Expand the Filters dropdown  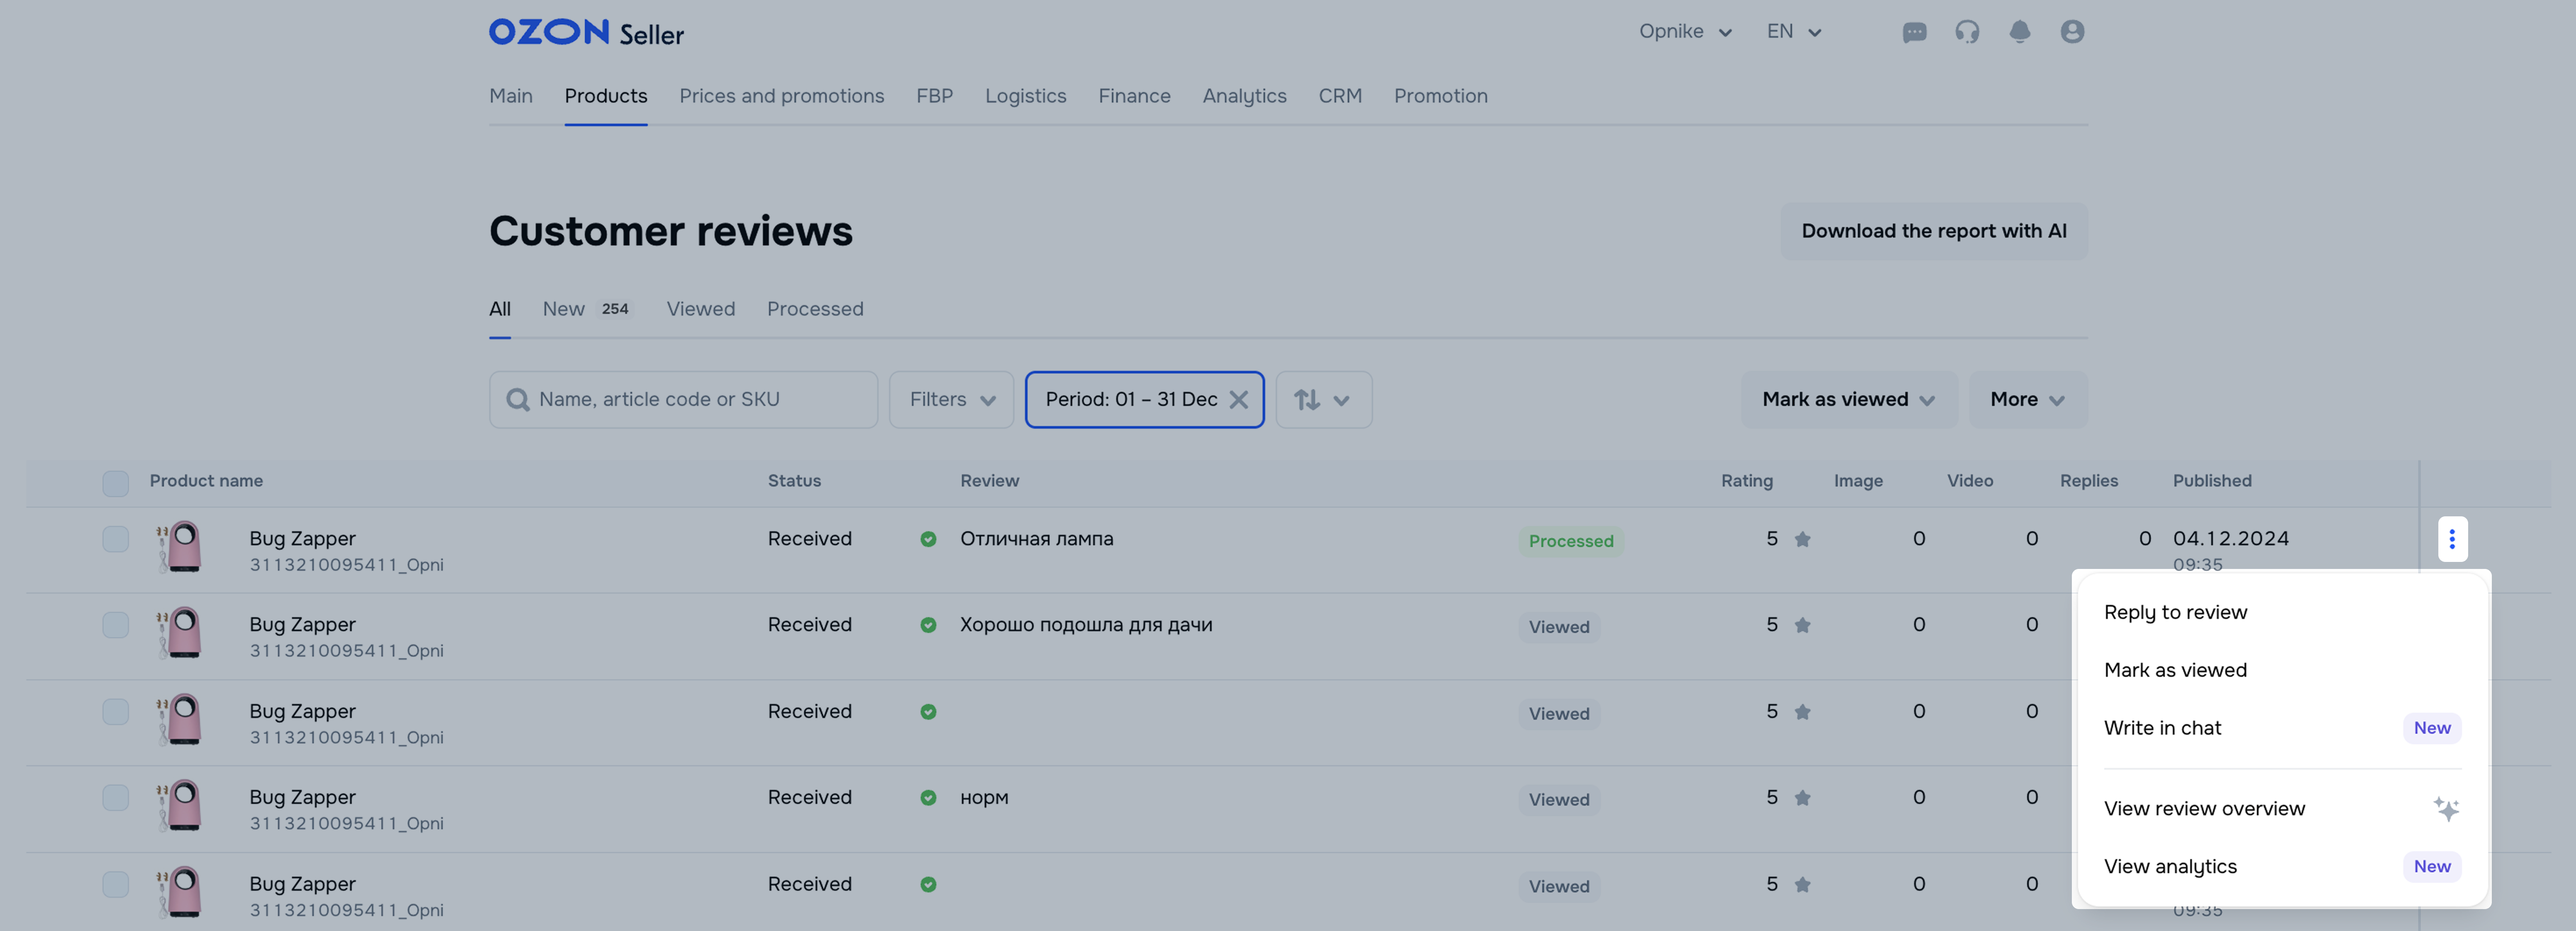coord(951,400)
